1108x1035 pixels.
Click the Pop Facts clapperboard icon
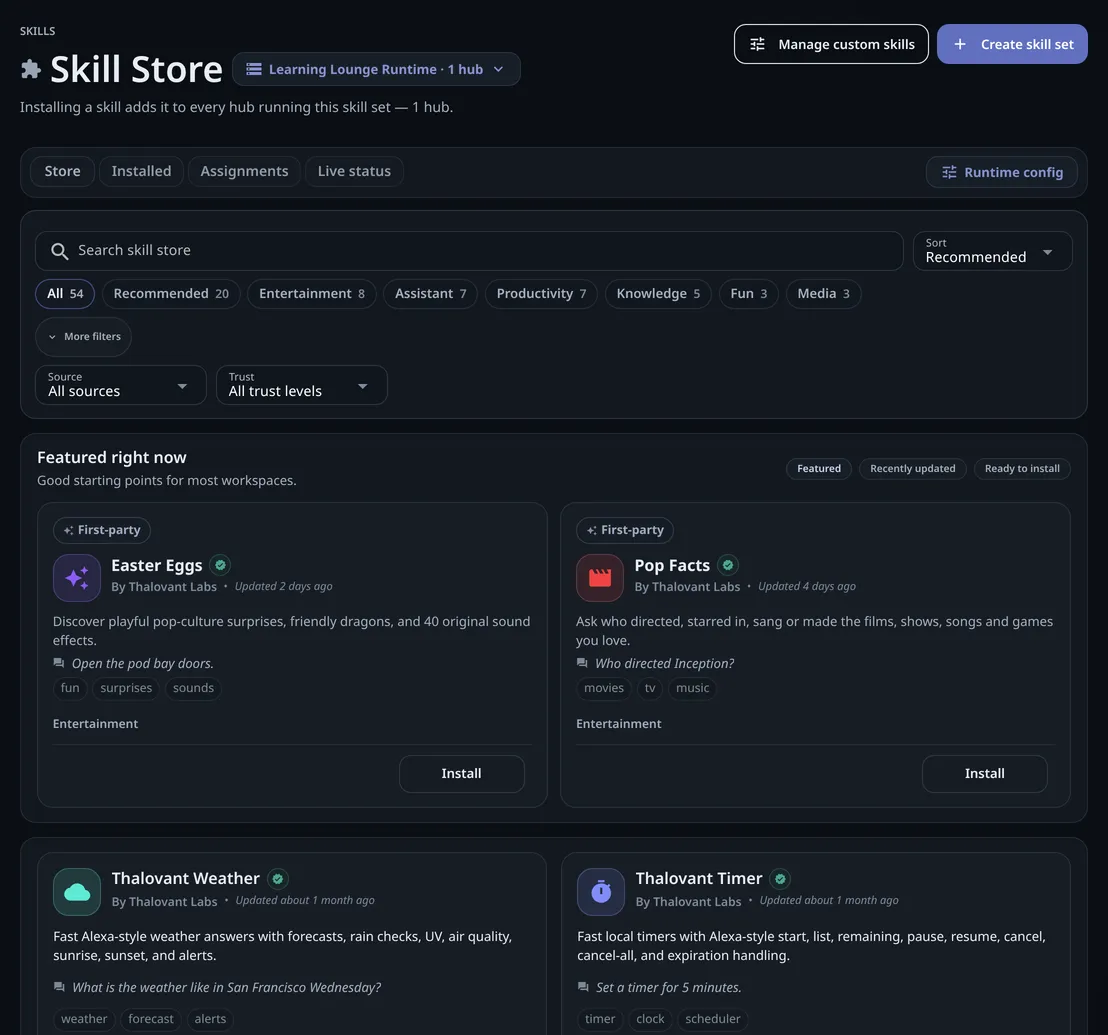pos(600,578)
